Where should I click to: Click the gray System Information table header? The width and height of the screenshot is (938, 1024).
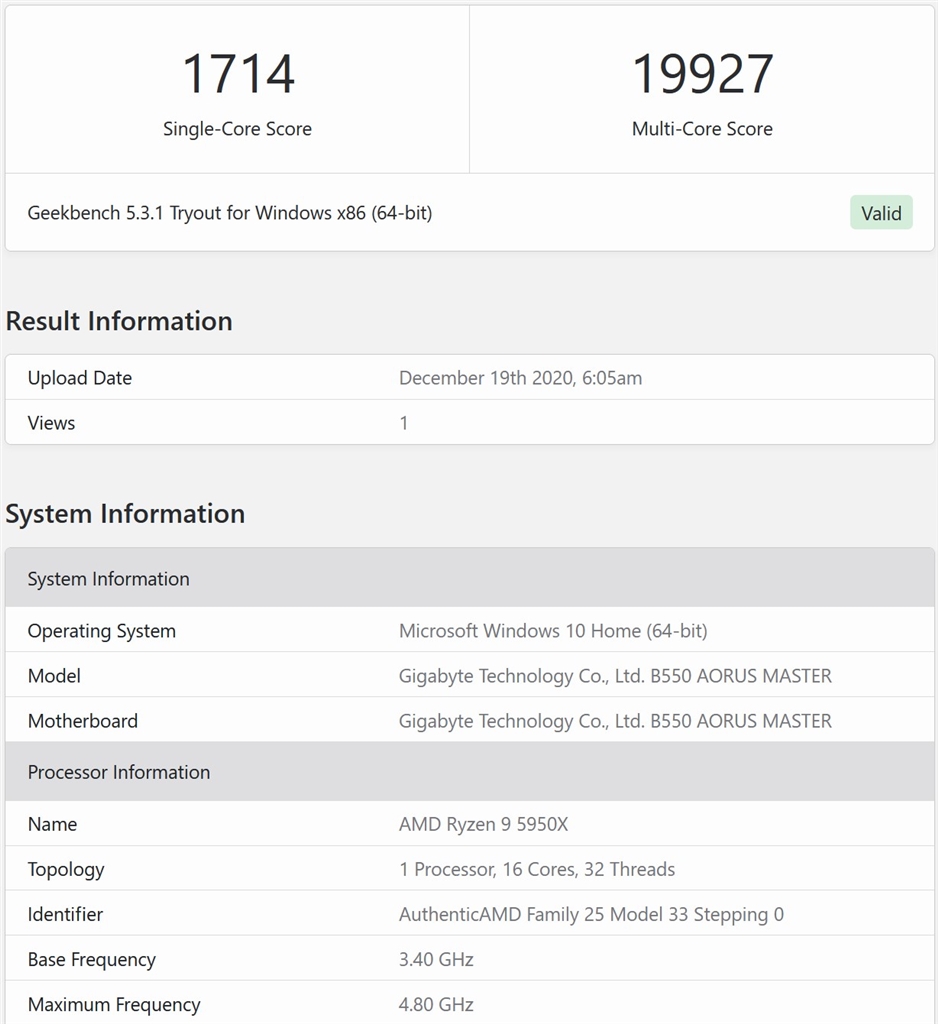tap(108, 579)
